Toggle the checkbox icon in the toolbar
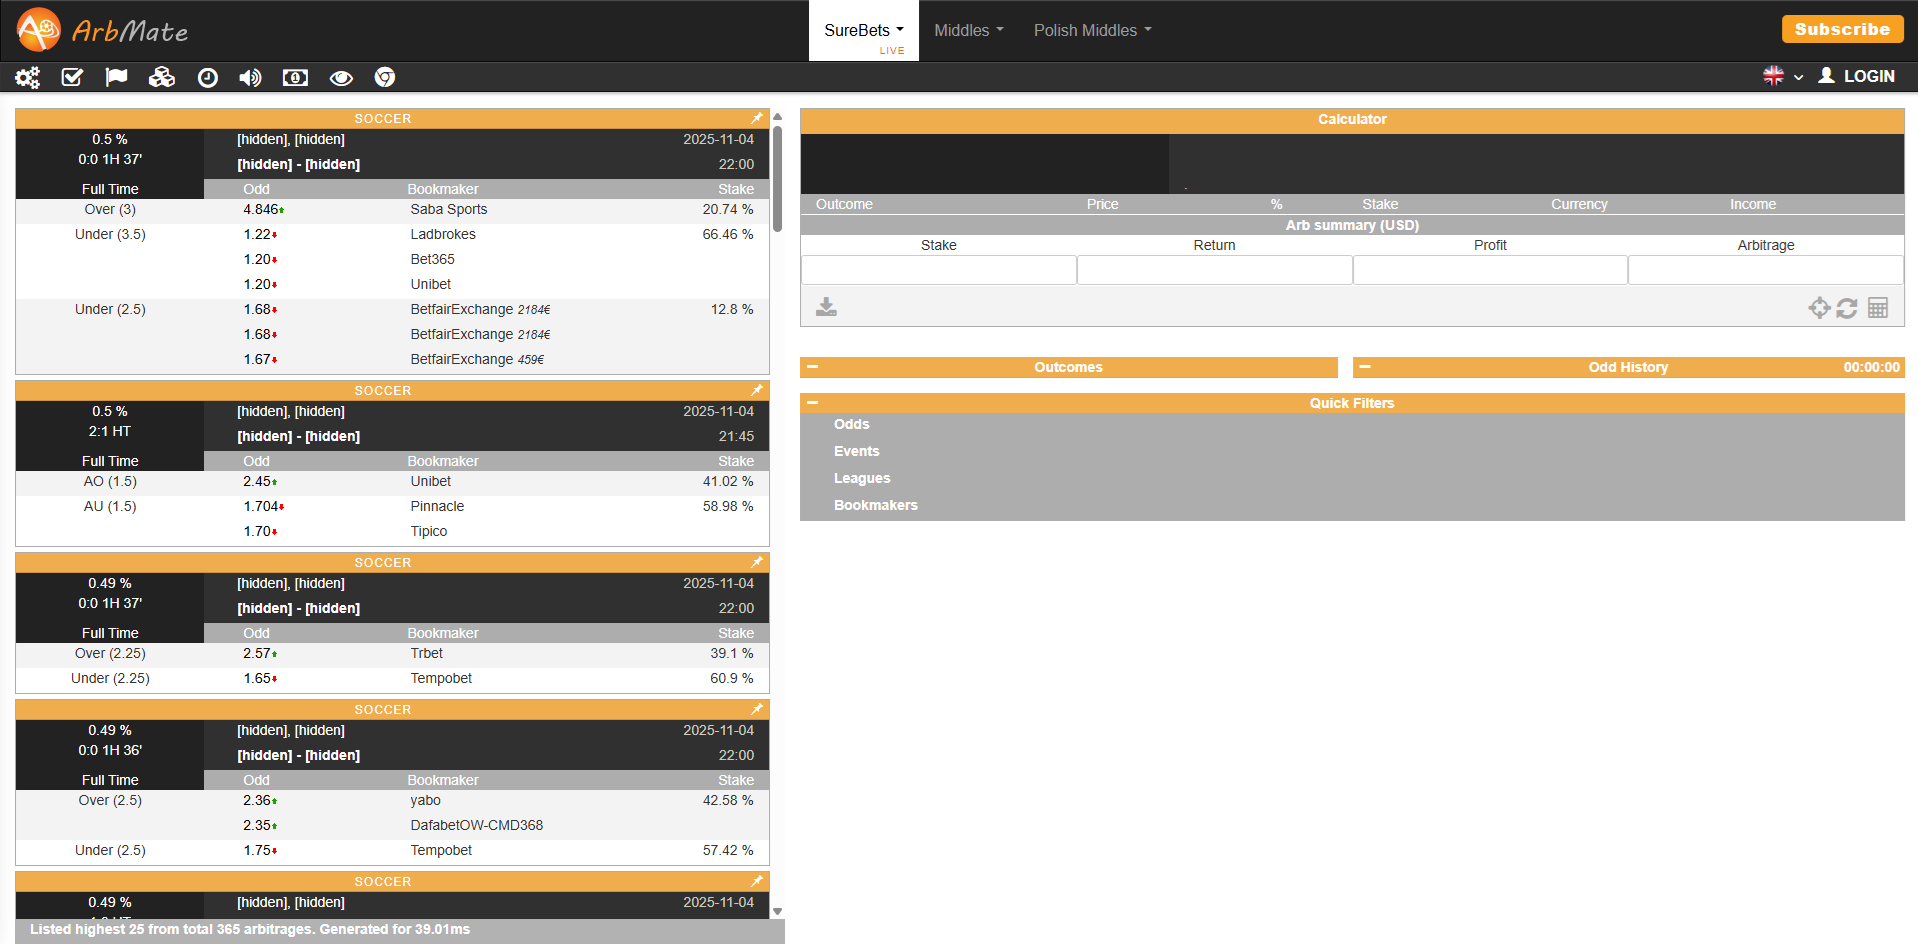1918x944 pixels. click(72, 77)
